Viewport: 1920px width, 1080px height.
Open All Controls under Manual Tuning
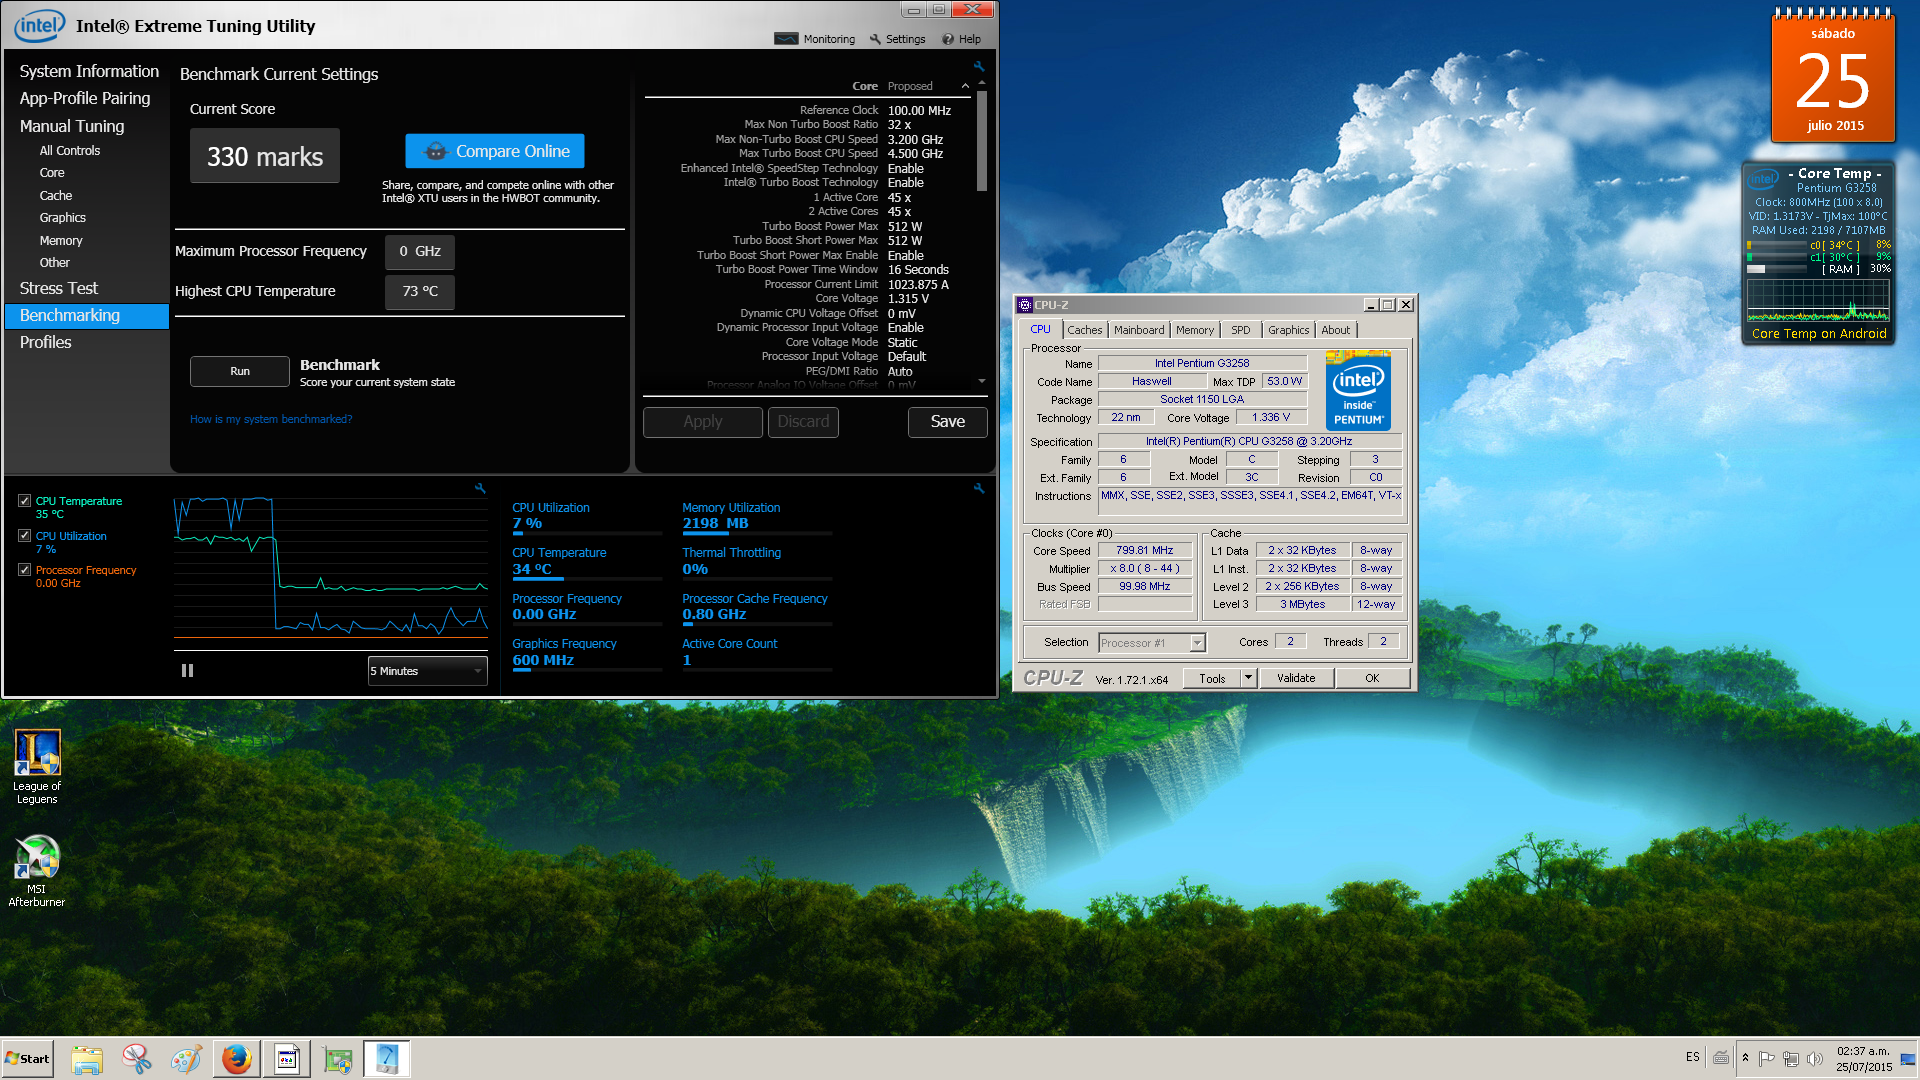[x=70, y=151]
